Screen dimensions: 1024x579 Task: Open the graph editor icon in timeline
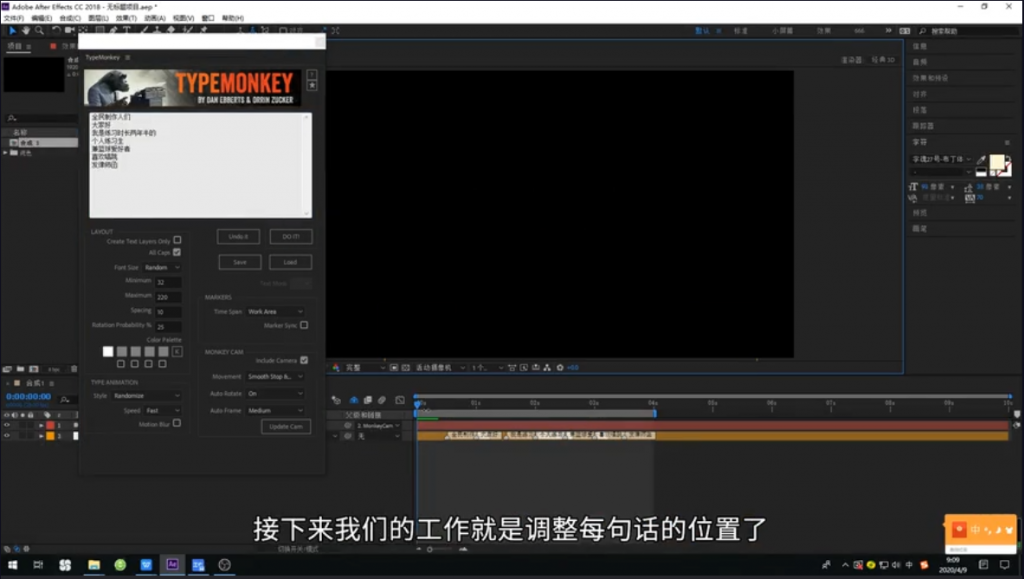[x=400, y=400]
